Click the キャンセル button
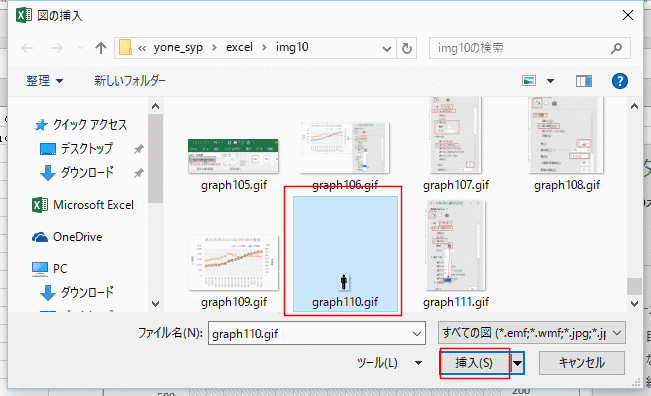 [x=582, y=363]
